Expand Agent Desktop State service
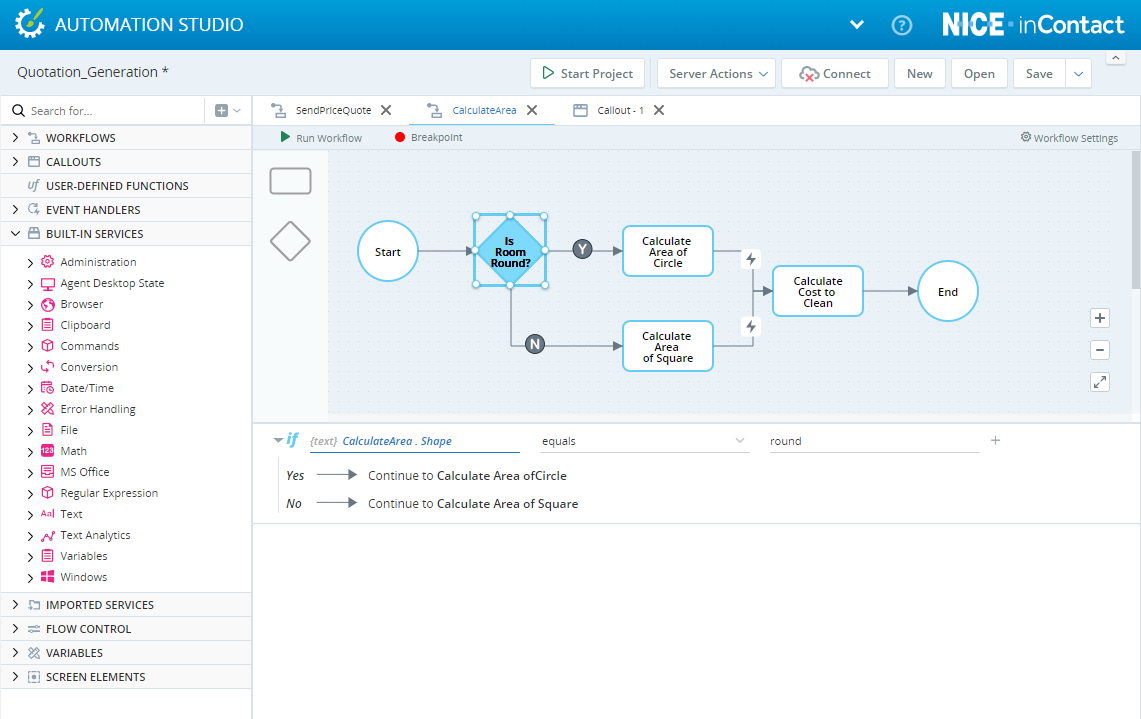The image size is (1141, 719). click(30, 284)
